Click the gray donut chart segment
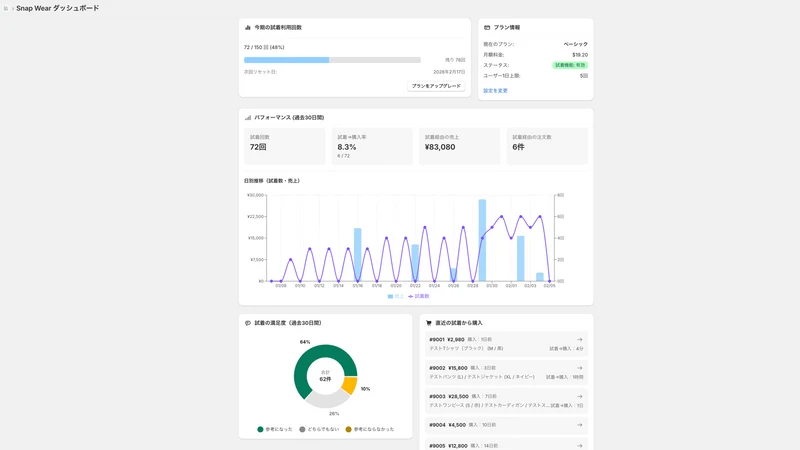This screenshot has height=450, width=800. pyautogui.click(x=327, y=400)
